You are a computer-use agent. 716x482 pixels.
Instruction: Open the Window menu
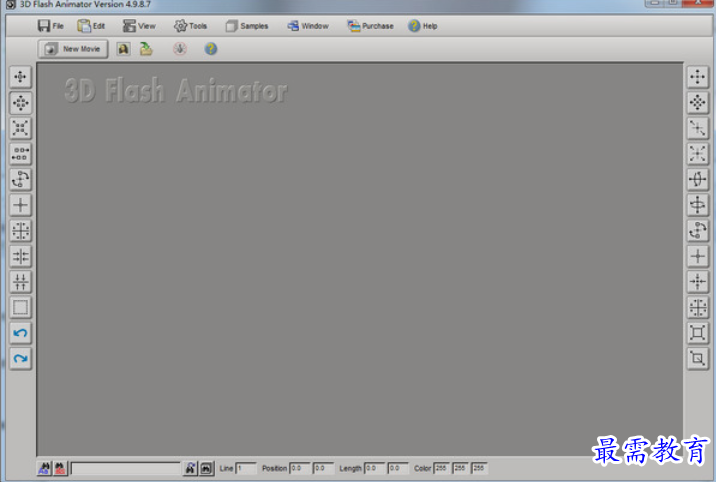pyautogui.click(x=308, y=26)
